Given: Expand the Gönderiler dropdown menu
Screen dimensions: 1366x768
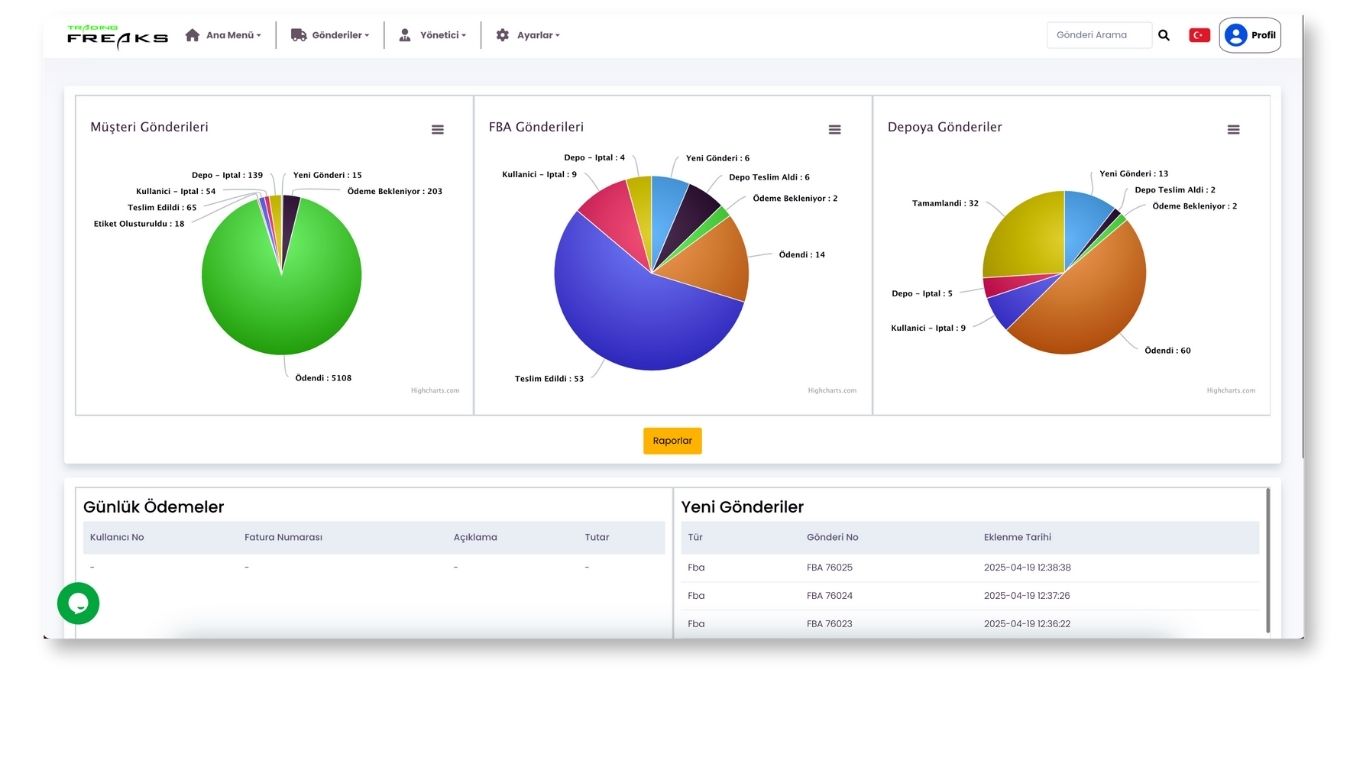Looking at the screenshot, I should (330, 35).
